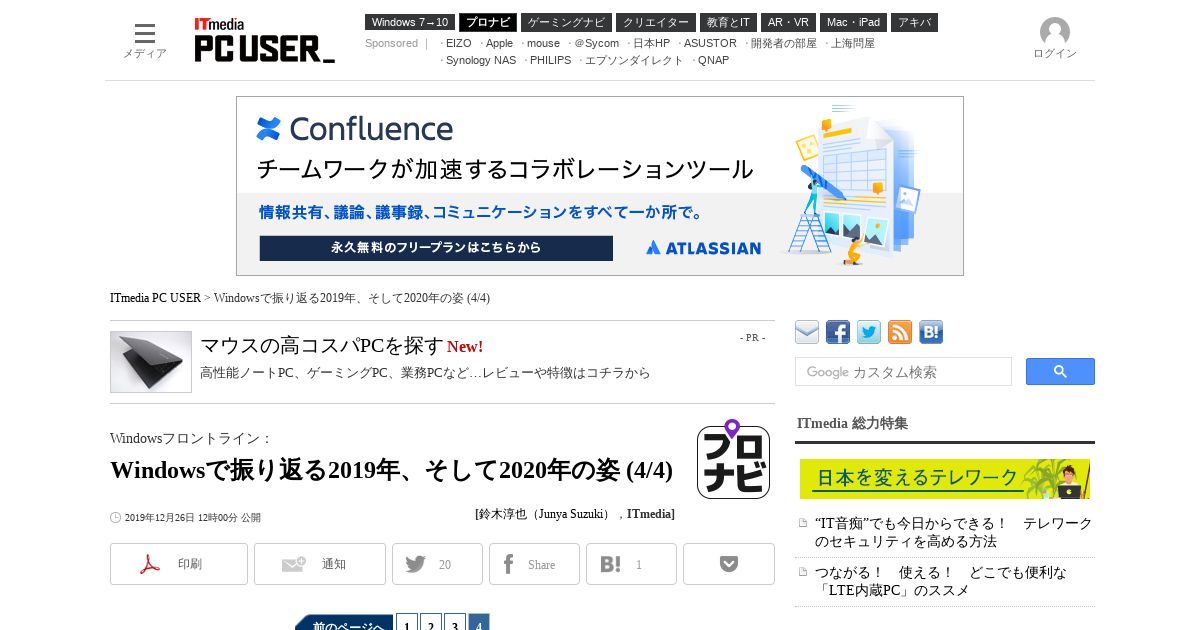The height and width of the screenshot is (630, 1200).
Task: Click the Facebook Share button
Action: tap(534, 564)
